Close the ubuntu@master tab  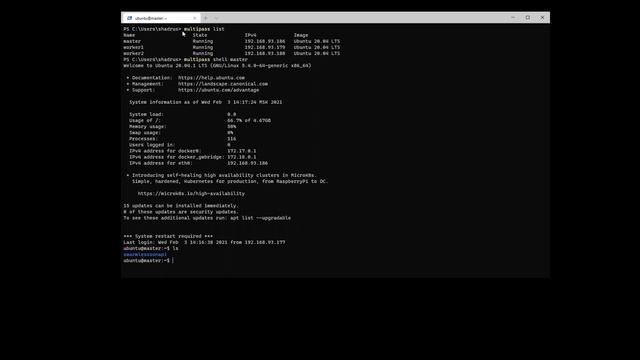click(195, 18)
